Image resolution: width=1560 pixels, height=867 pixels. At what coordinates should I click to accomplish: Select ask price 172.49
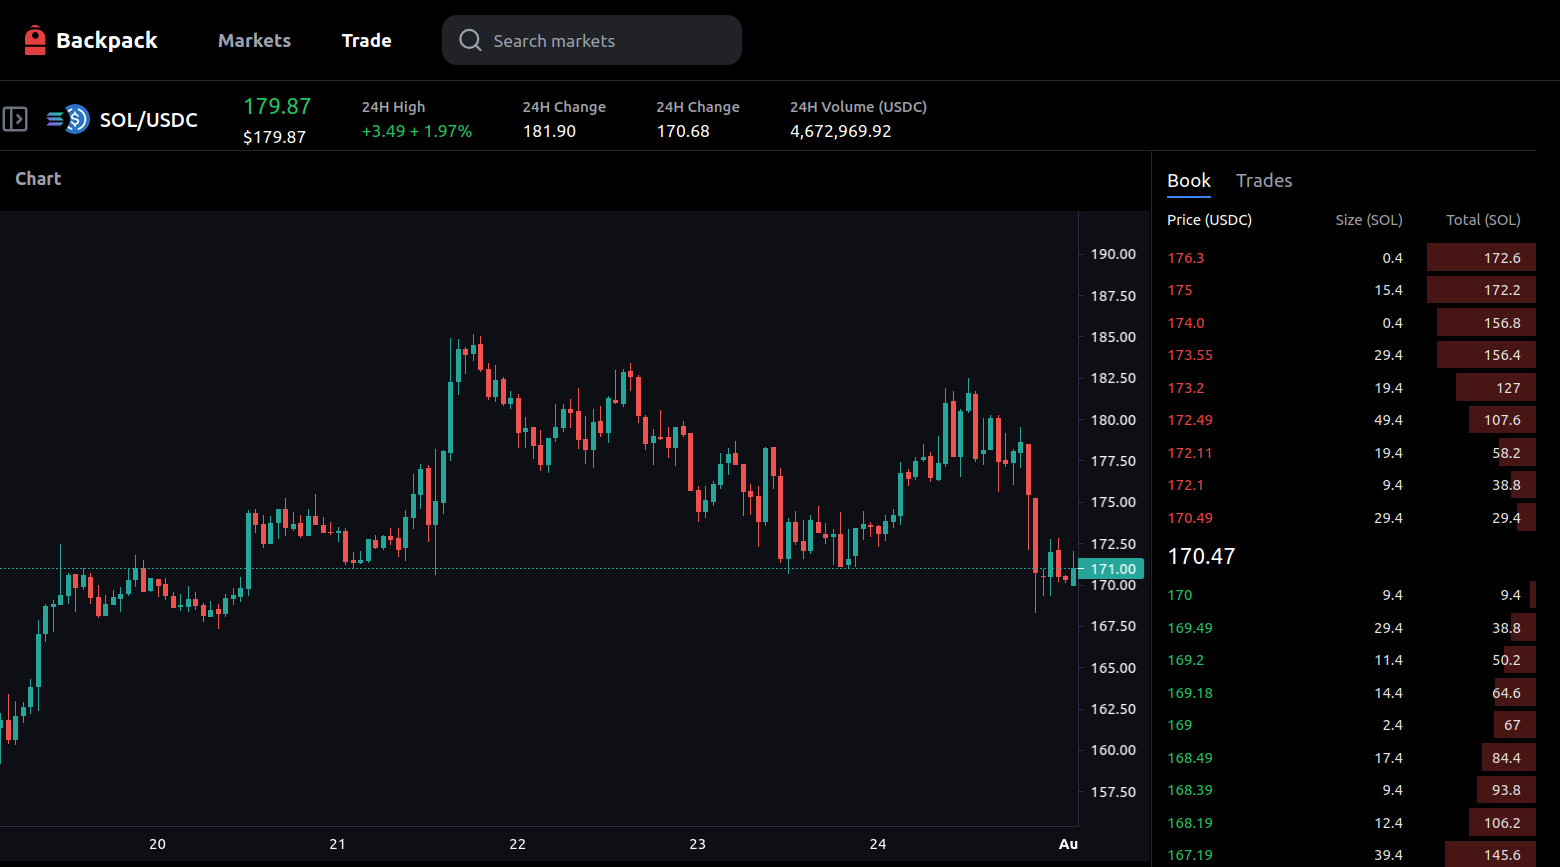[x=1190, y=420]
